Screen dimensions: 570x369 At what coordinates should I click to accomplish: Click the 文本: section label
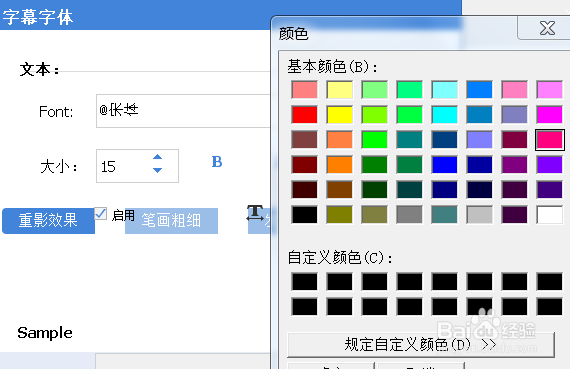click(x=39, y=69)
